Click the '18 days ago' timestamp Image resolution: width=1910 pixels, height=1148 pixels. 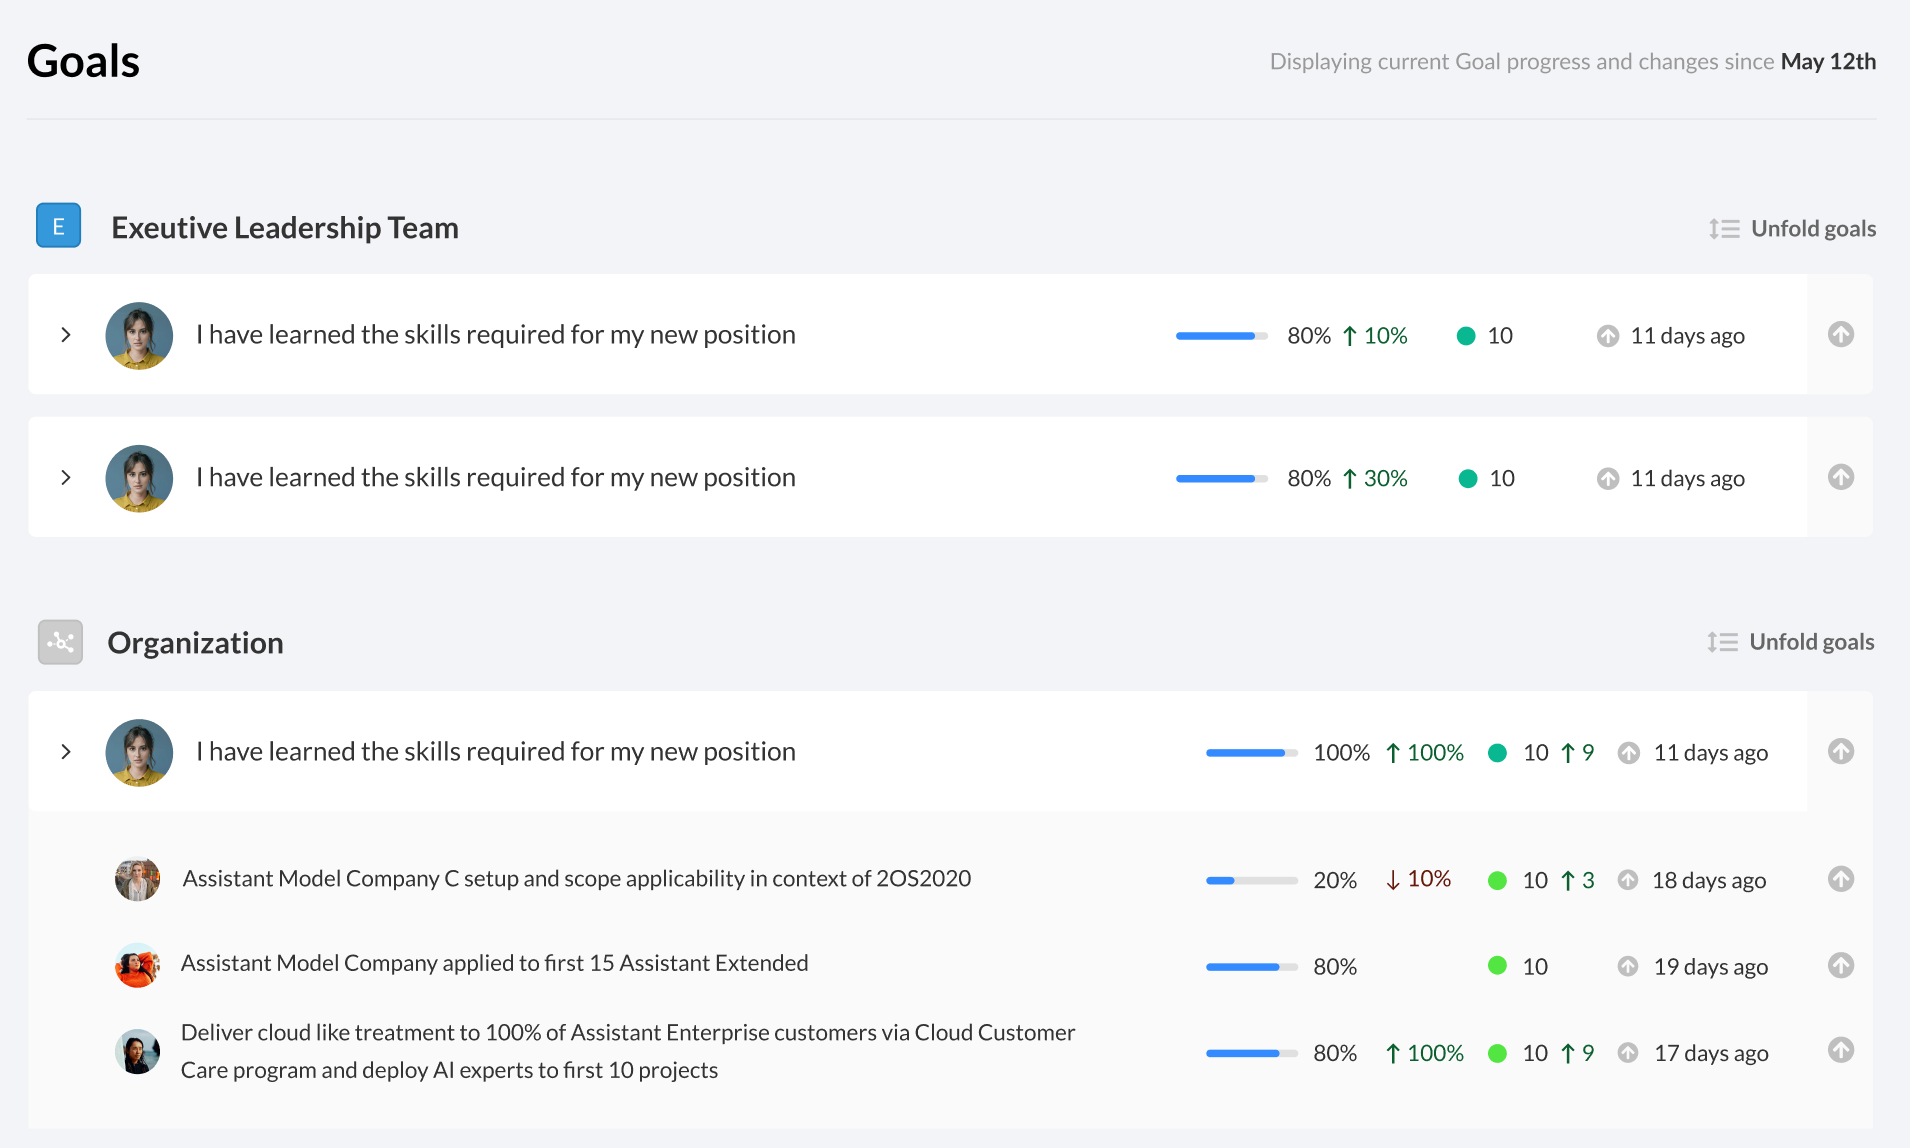[1709, 880]
